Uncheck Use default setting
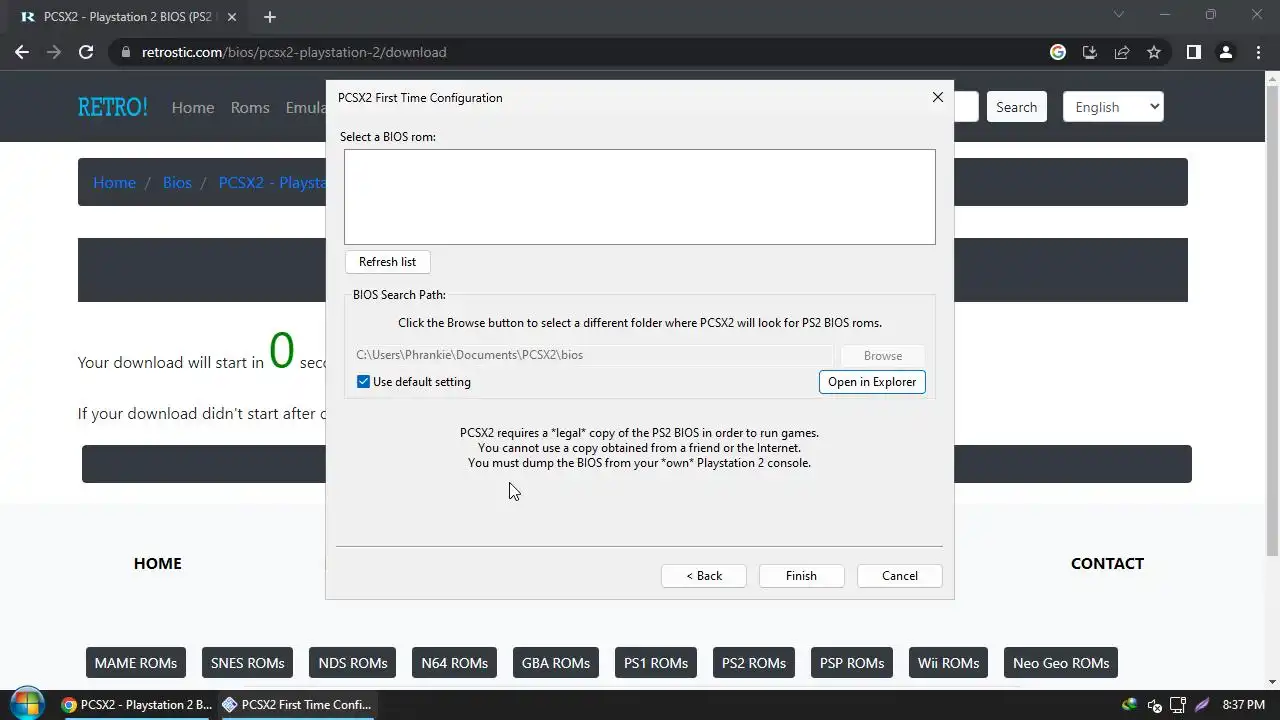 tap(363, 382)
